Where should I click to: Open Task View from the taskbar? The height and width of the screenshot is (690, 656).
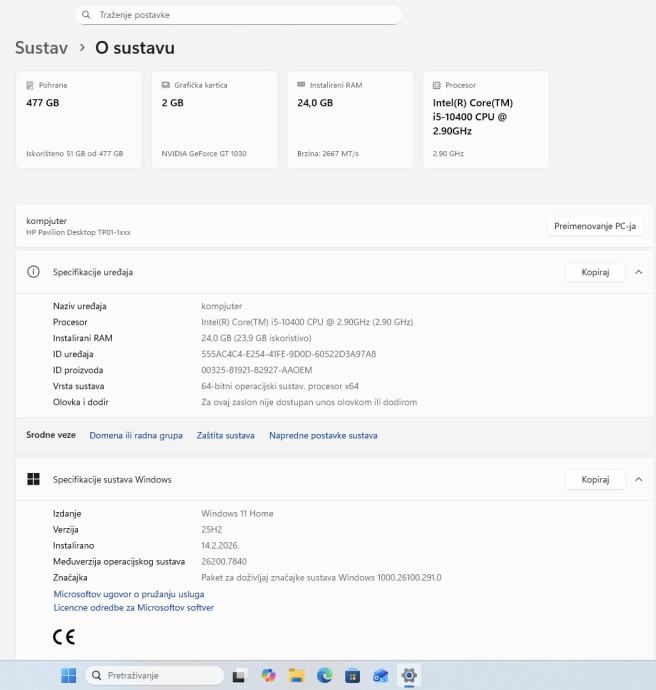(240, 676)
